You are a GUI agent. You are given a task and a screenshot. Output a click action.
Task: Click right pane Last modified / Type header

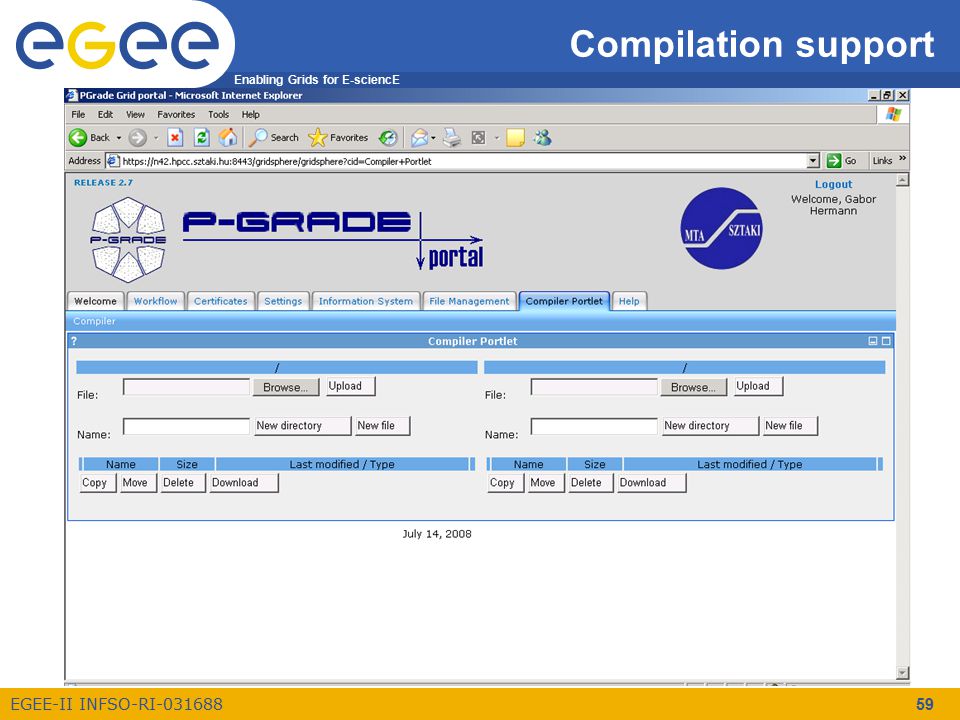tap(749, 464)
